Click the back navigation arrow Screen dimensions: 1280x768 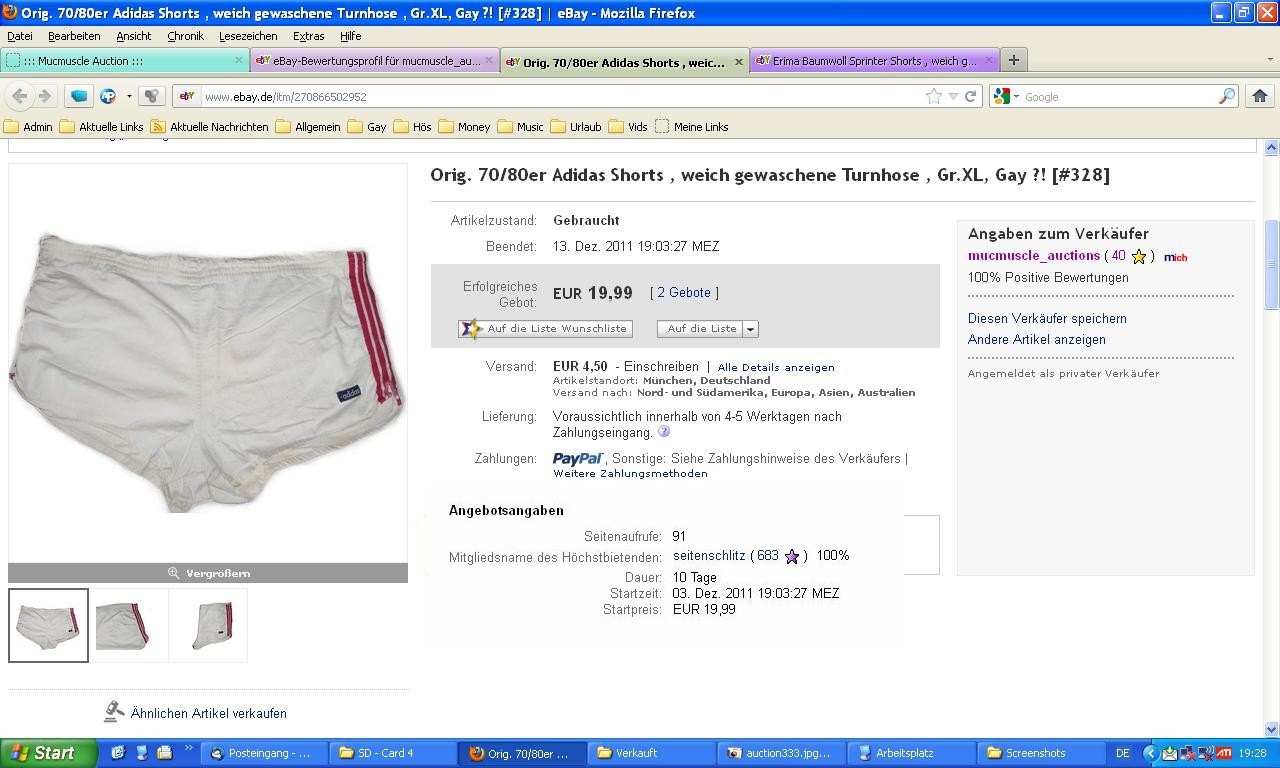click(19, 96)
